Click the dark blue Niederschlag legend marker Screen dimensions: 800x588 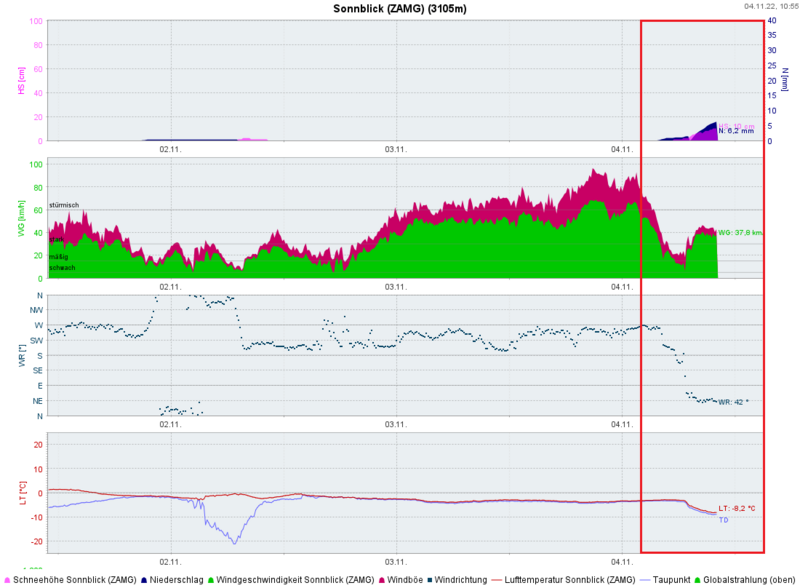pos(144,580)
